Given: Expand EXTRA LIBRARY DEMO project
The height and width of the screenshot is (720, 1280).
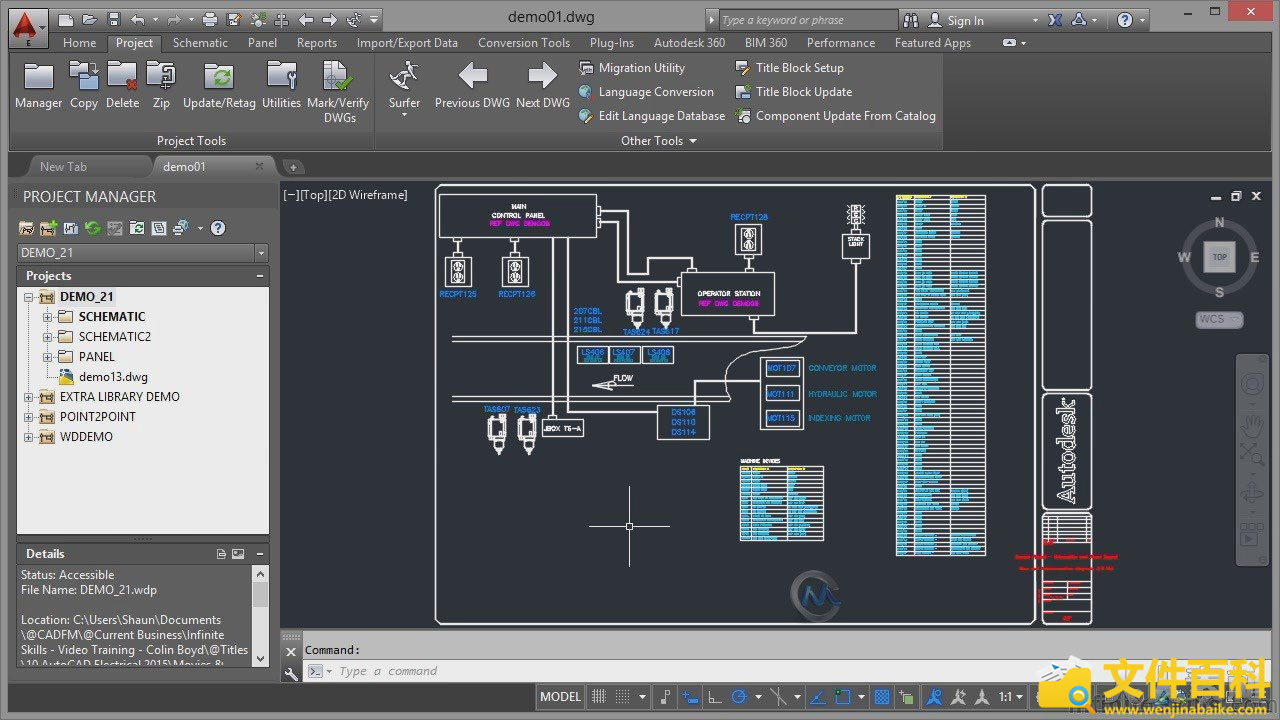Looking at the screenshot, I should tap(29, 397).
